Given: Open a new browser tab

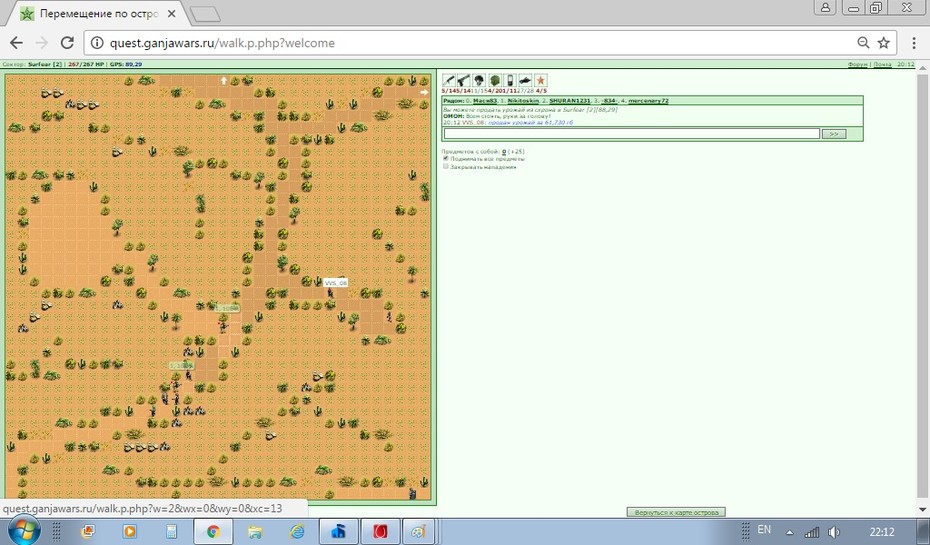Looking at the screenshot, I should [x=206, y=14].
